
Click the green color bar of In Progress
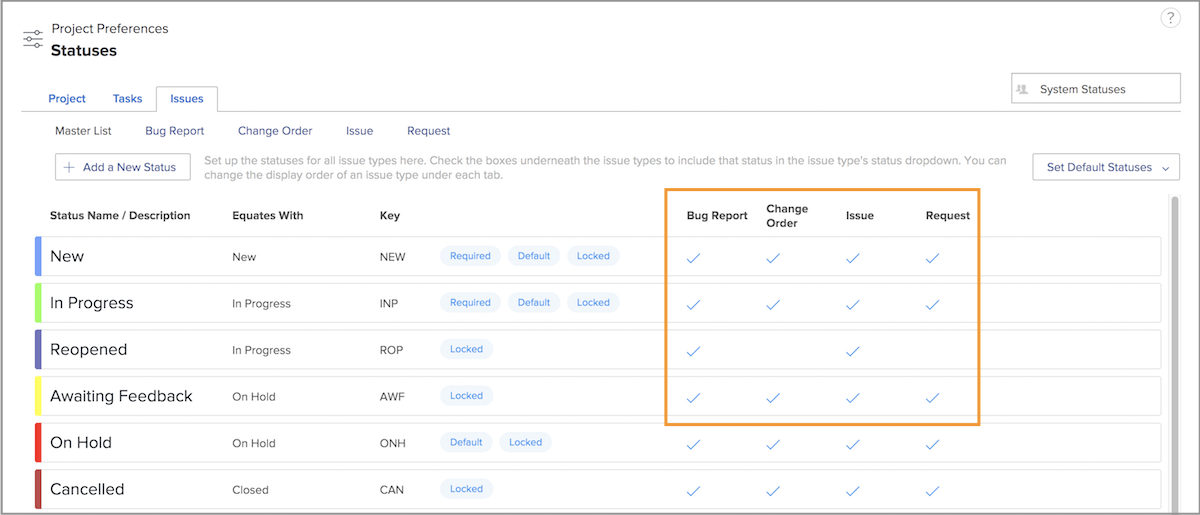point(38,303)
